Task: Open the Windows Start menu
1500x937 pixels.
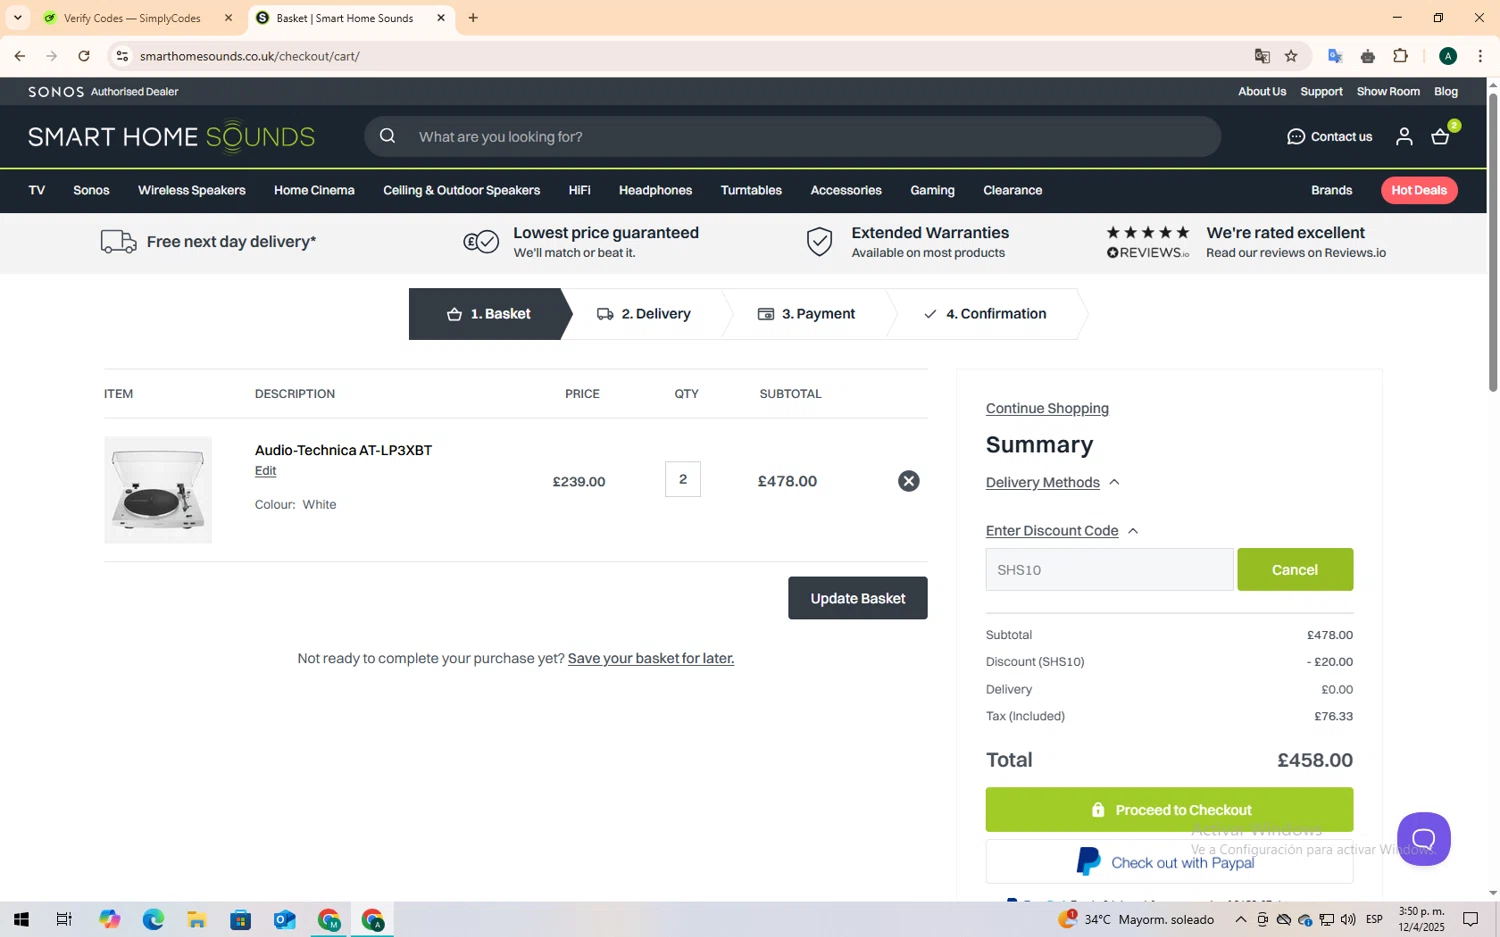Action: point(21,920)
